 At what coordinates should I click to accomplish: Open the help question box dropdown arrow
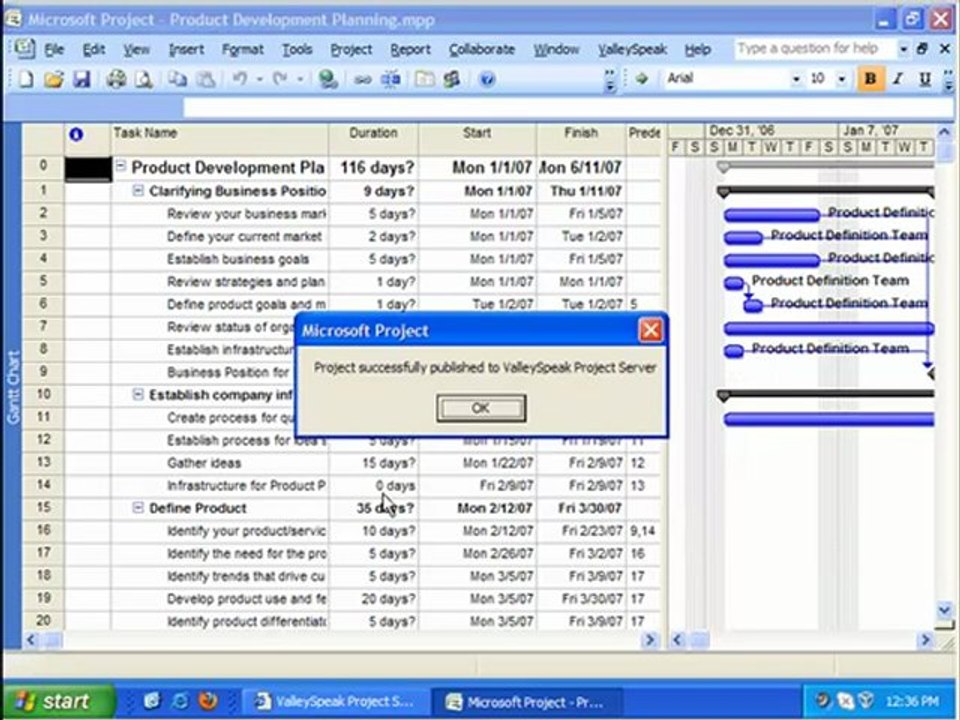click(x=903, y=49)
